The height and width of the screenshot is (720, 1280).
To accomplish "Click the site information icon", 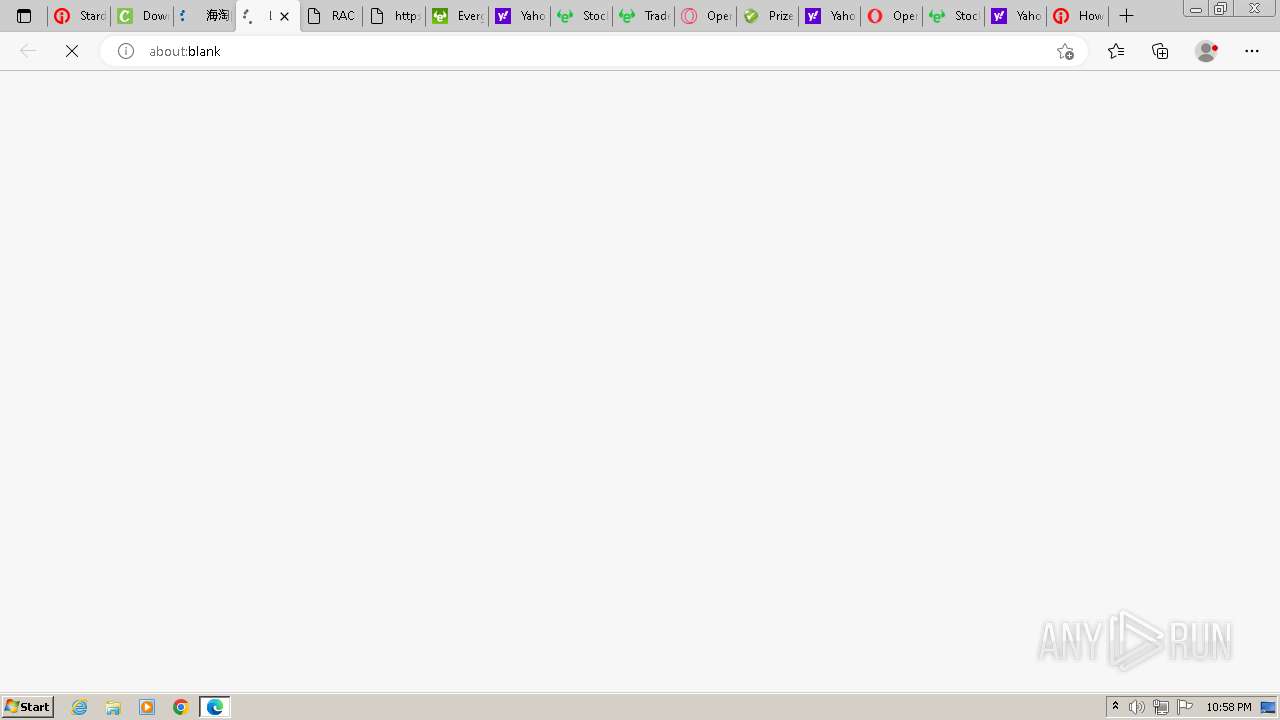I will tap(126, 51).
